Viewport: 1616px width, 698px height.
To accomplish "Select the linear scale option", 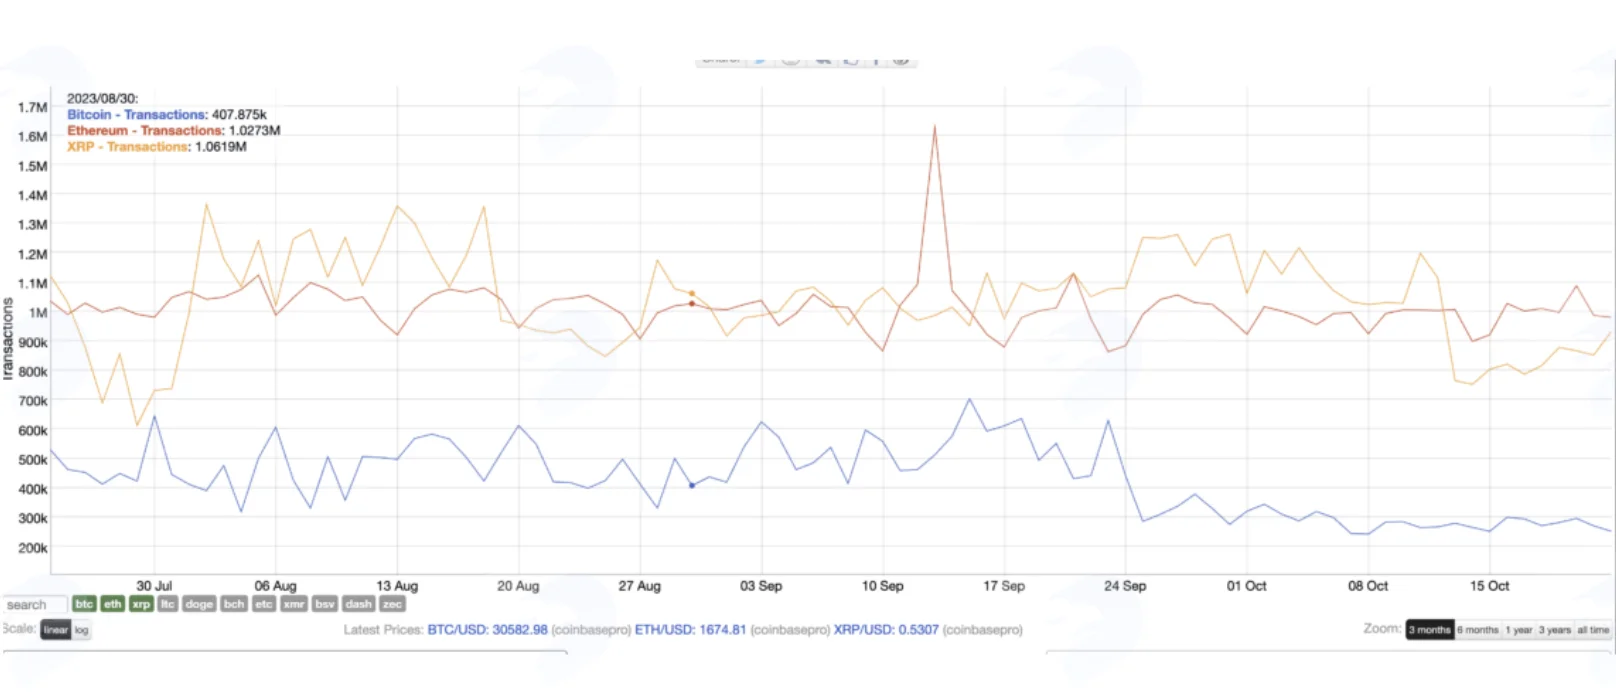I will click(56, 630).
